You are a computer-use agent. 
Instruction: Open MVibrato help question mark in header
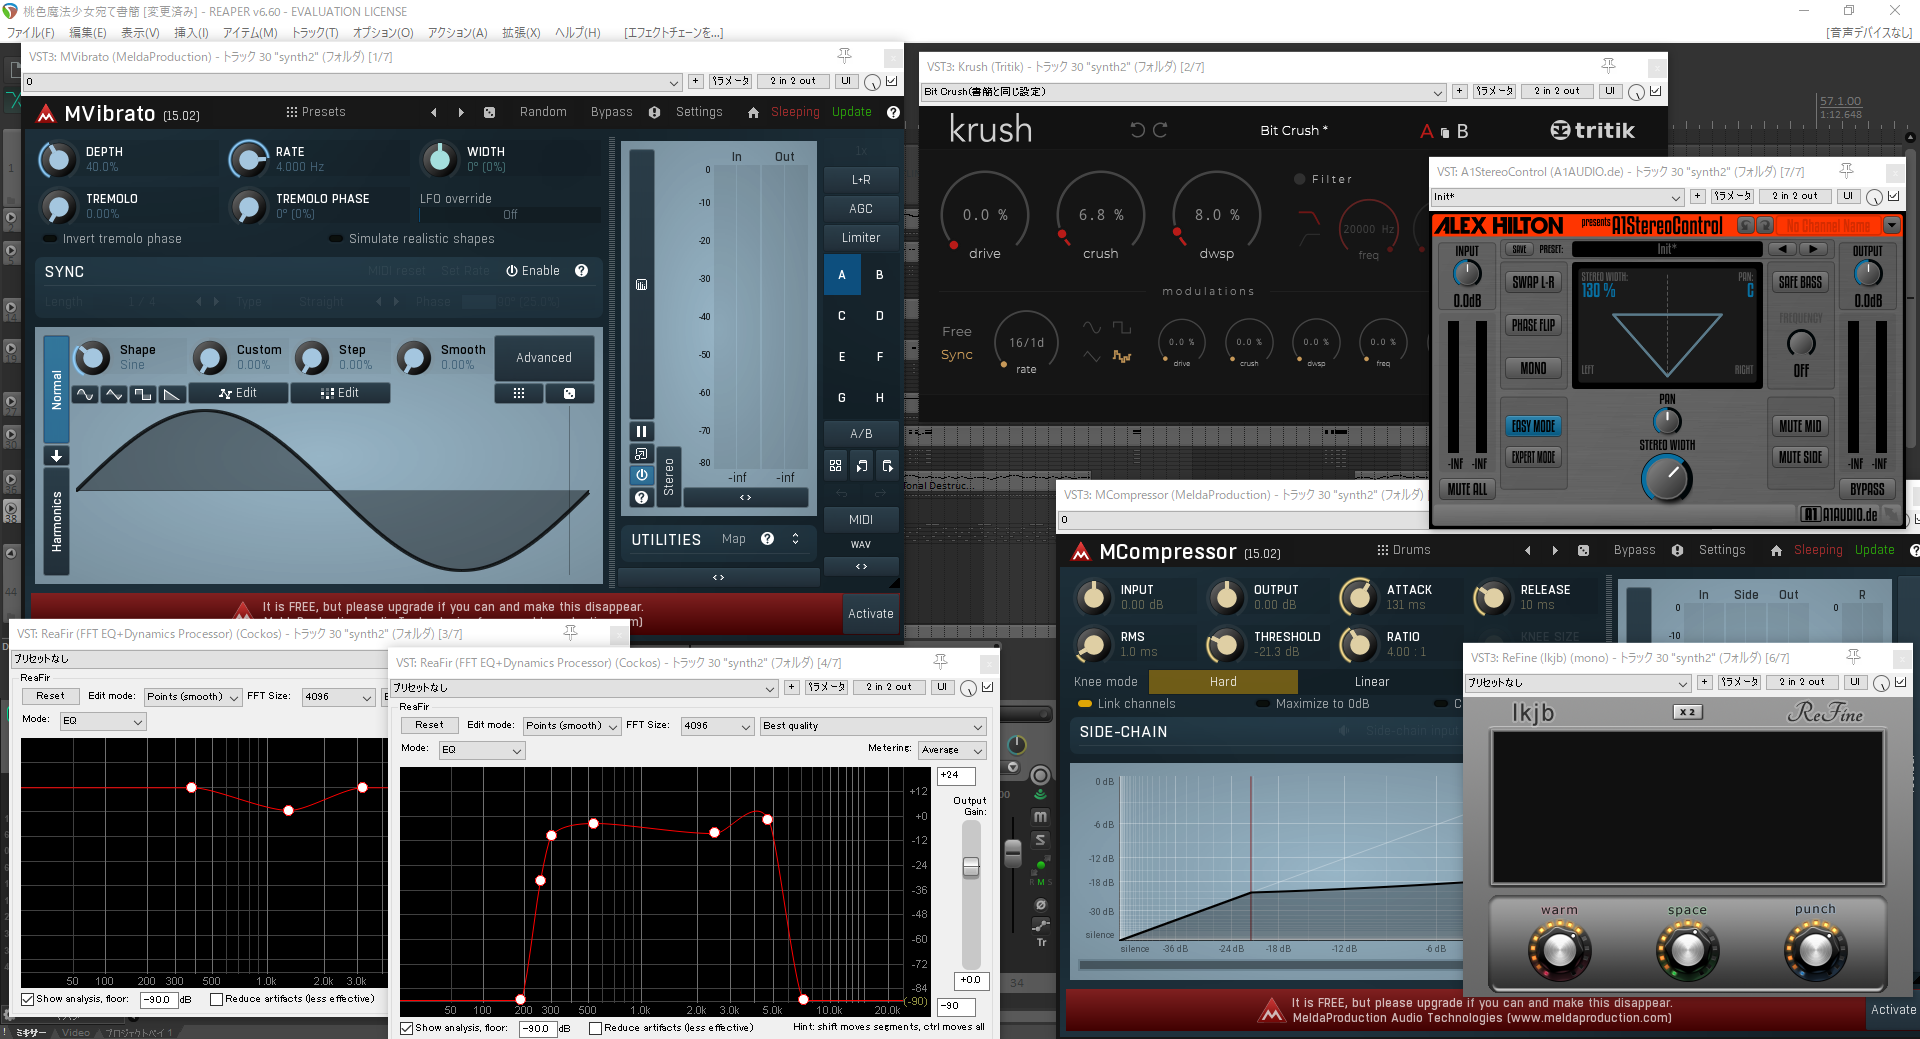893,112
